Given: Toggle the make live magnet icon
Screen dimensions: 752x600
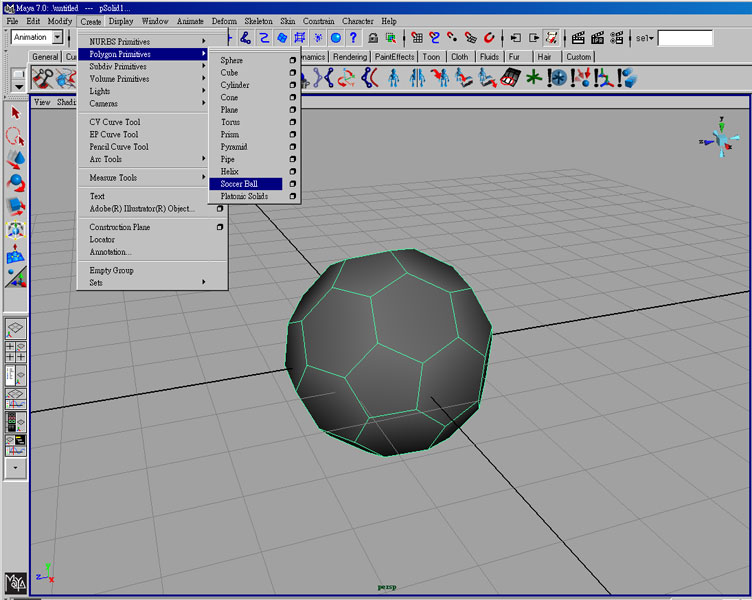Looking at the screenshot, I should coord(489,37).
